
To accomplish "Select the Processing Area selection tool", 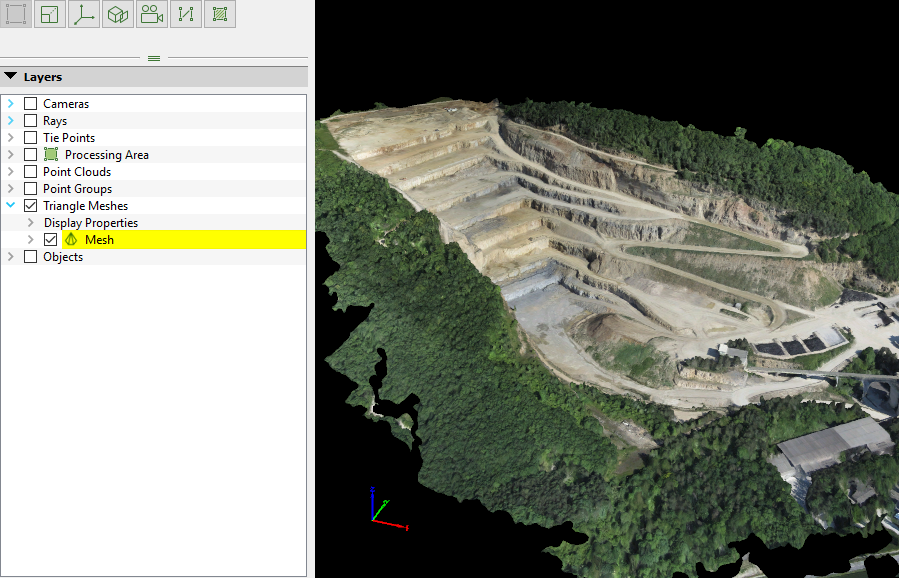I will click(x=14, y=14).
